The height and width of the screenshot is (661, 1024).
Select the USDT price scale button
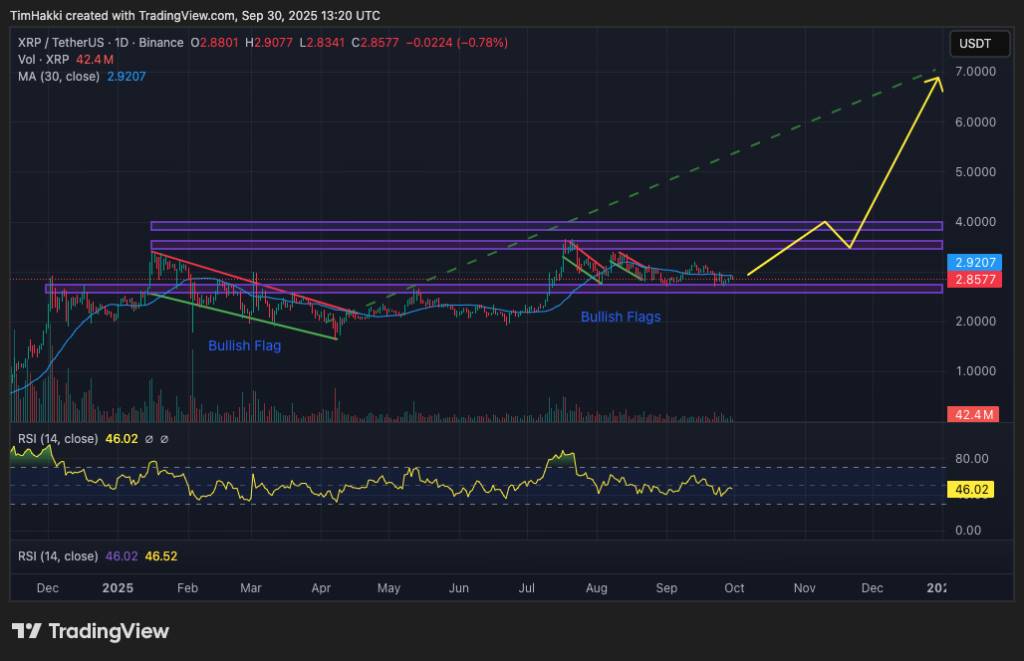977,43
